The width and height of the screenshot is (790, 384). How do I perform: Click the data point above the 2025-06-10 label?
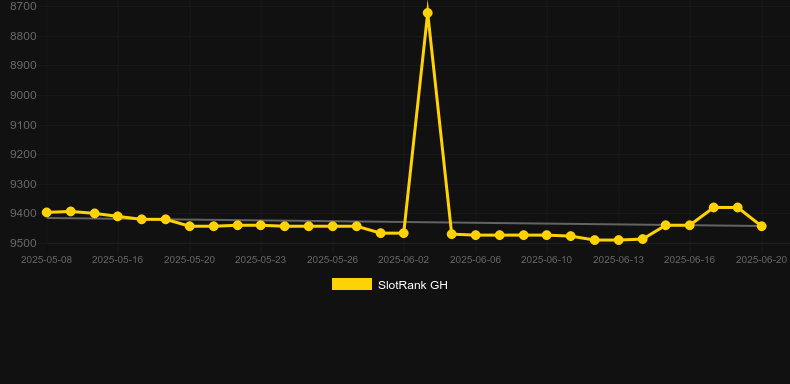[x=547, y=235]
